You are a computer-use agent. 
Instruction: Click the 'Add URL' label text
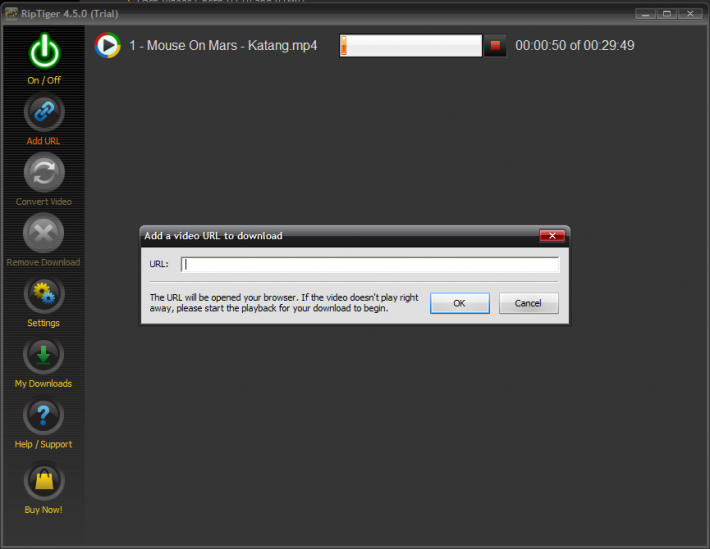[43, 141]
